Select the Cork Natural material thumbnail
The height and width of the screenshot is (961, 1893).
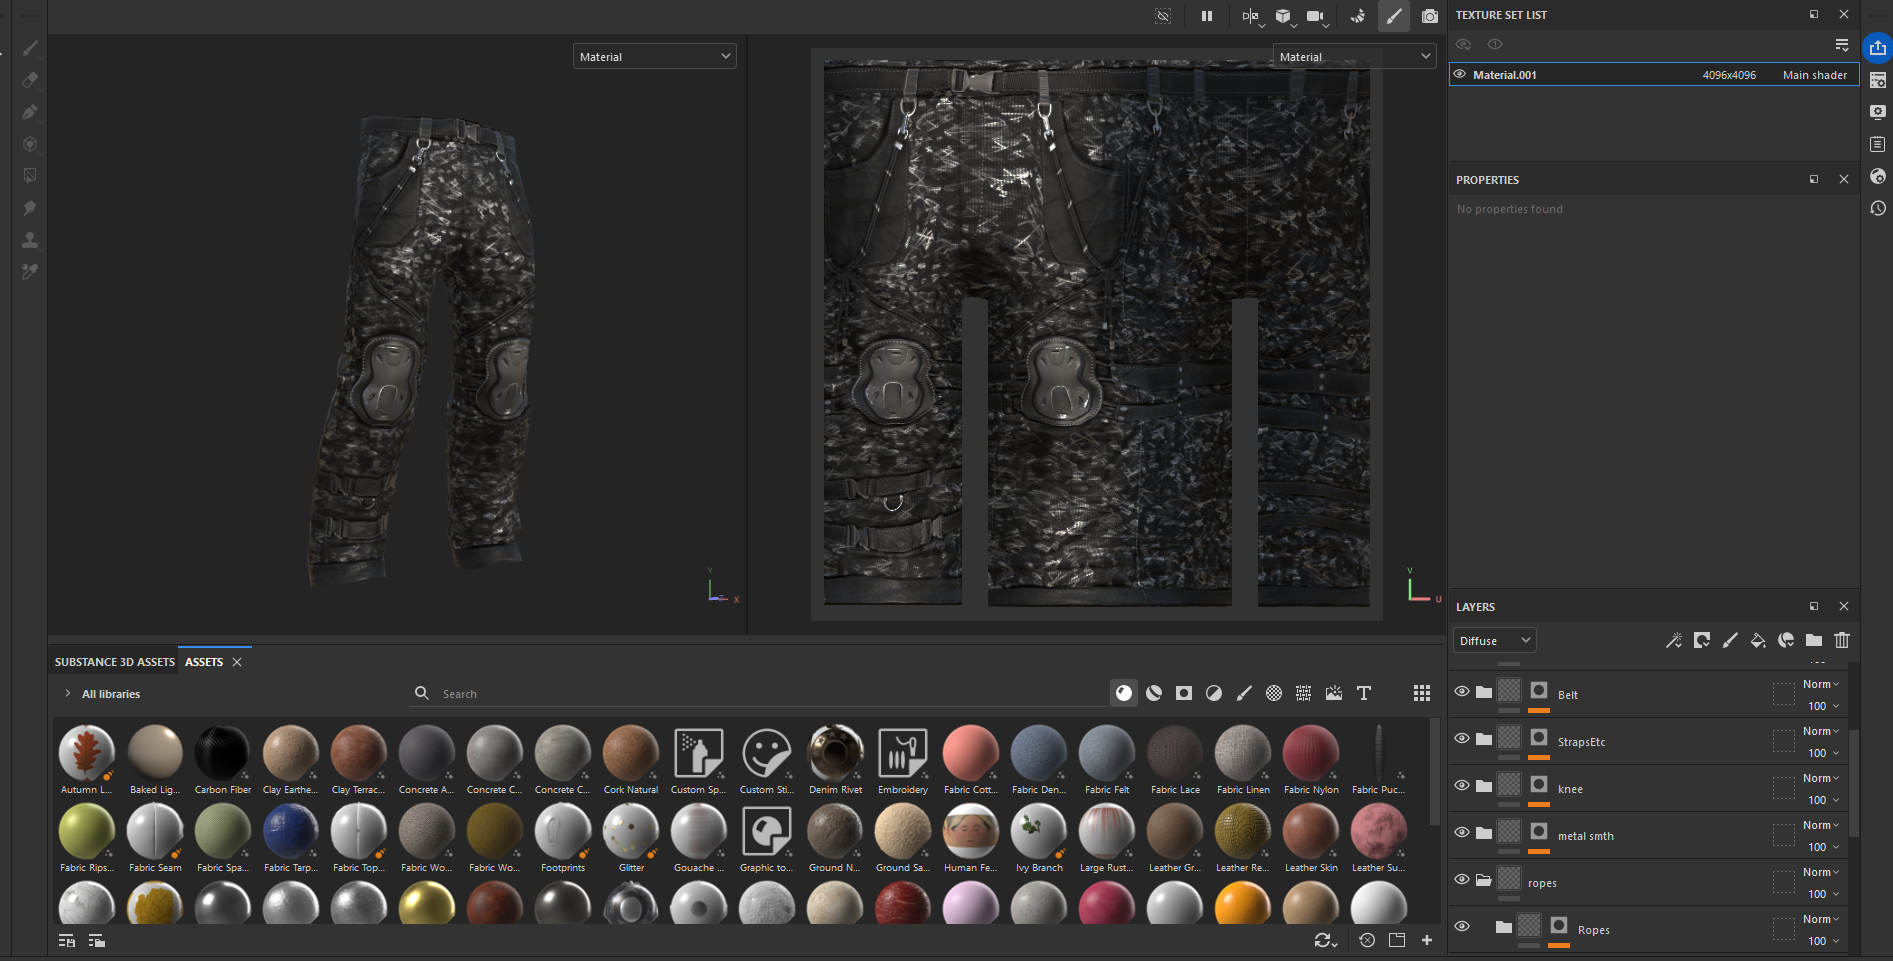pos(631,753)
